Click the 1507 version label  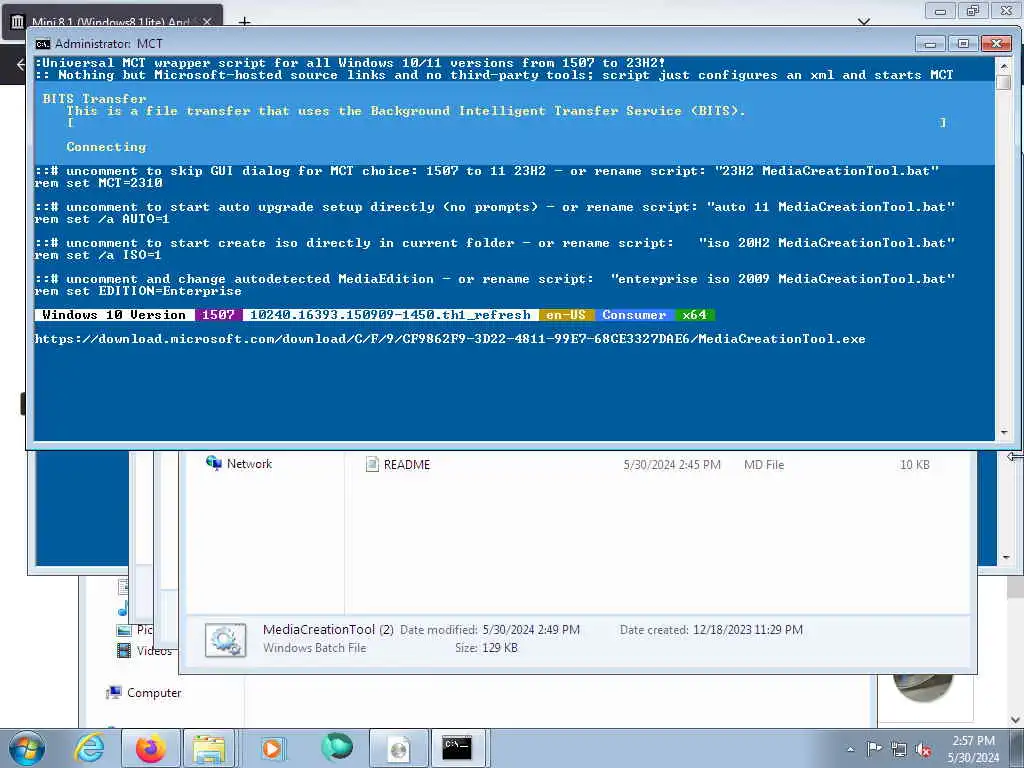tap(218, 315)
